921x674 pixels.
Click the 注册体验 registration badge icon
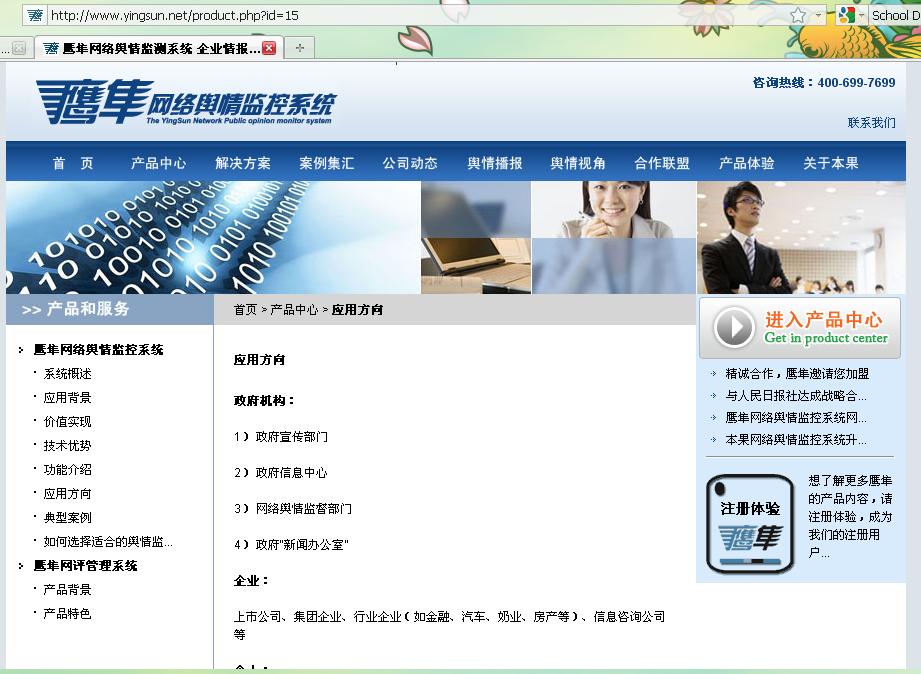[750, 524]
